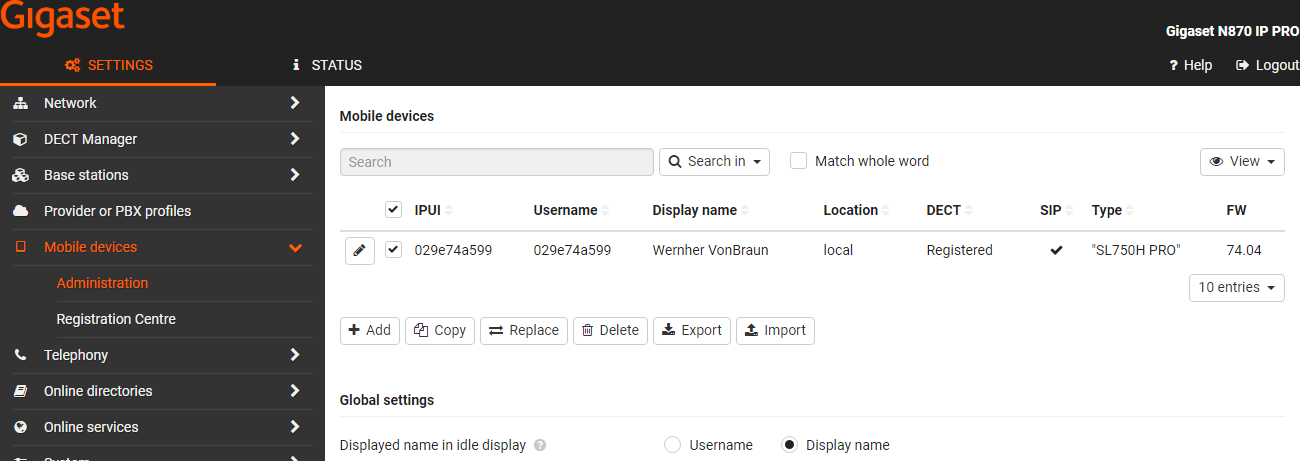
Task: Click the Registered DECT status cell
Action: [959, 250]
